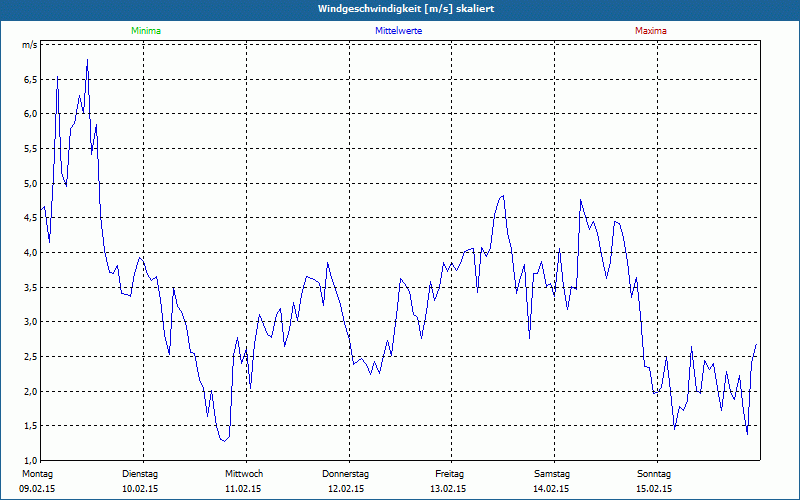
Task: Click the 5,5 y-axis value
Action: (x=30, y=149)
